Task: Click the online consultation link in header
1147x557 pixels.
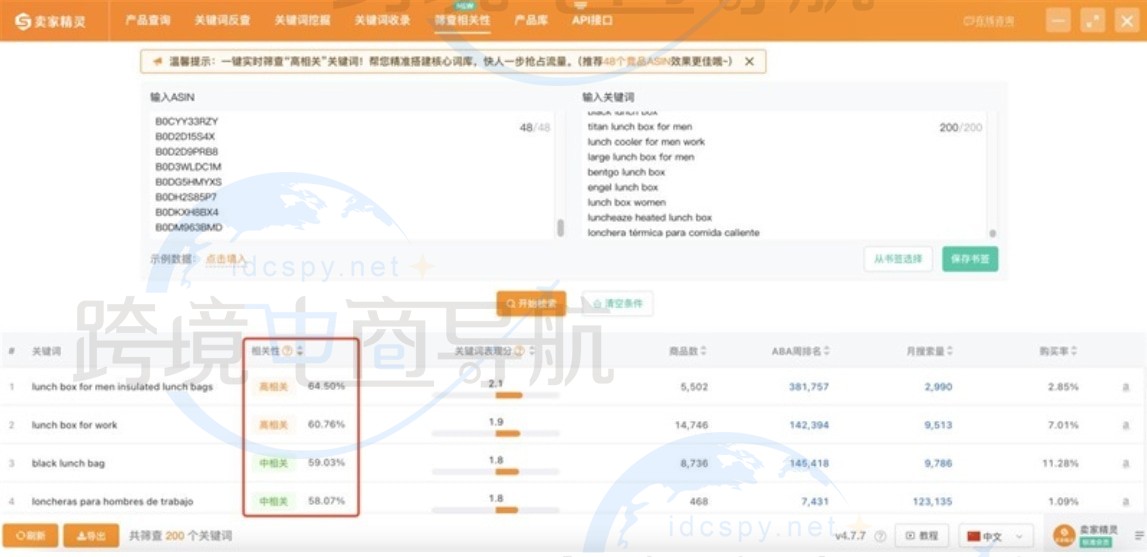Action: point(989,21)
